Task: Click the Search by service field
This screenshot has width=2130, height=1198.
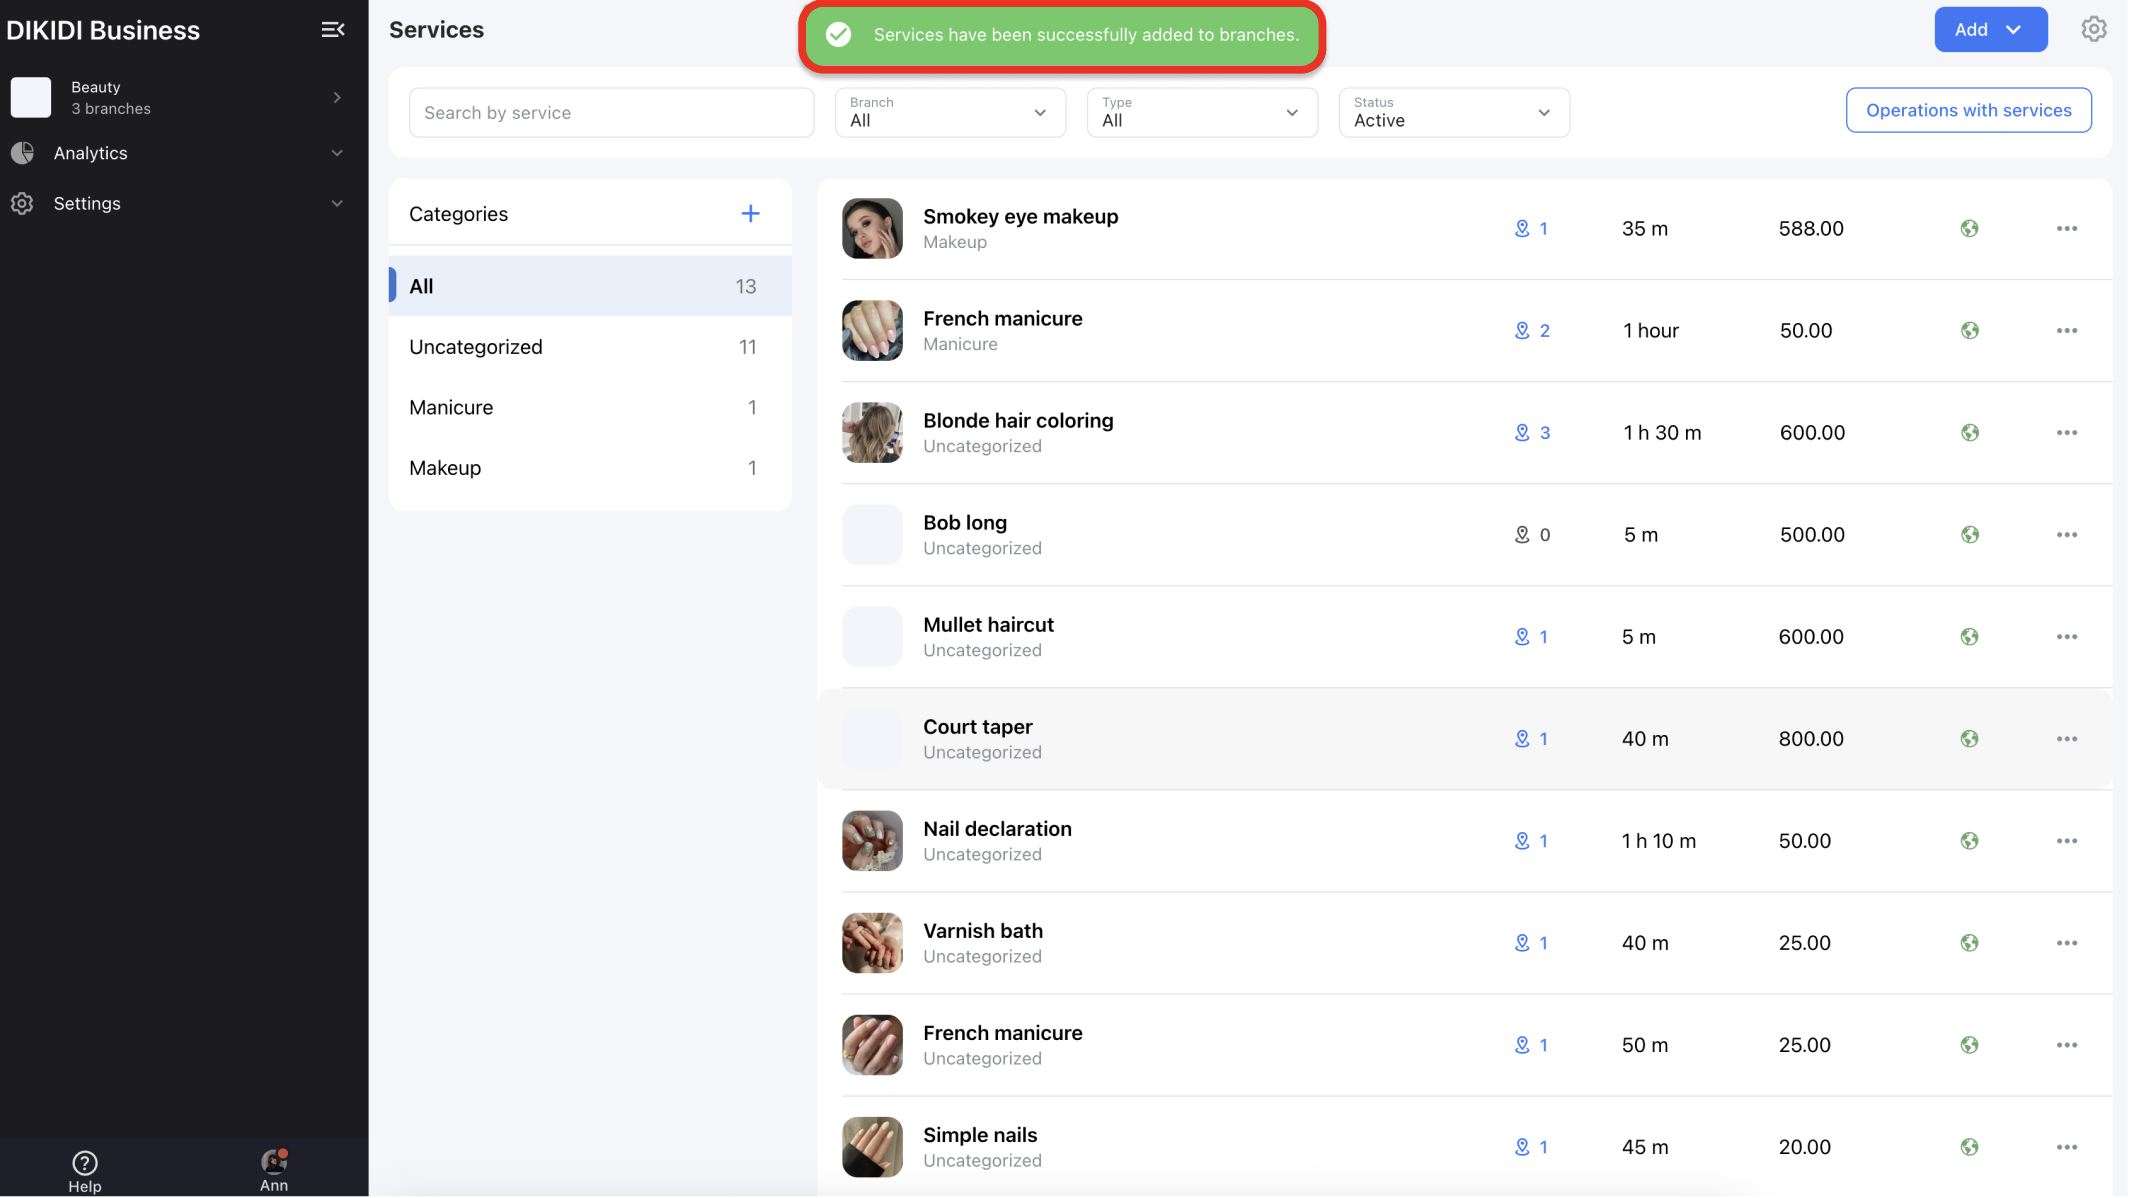Action: (x=611, y=113)
